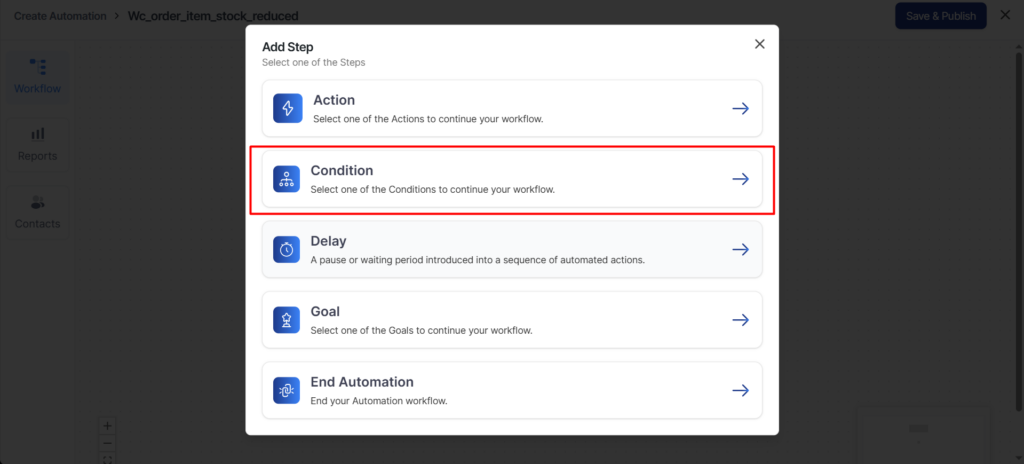The width and height of the screenshot is (1024, 464).
Task: Click the Condition branching icon
Action: [x=288, y=179]
